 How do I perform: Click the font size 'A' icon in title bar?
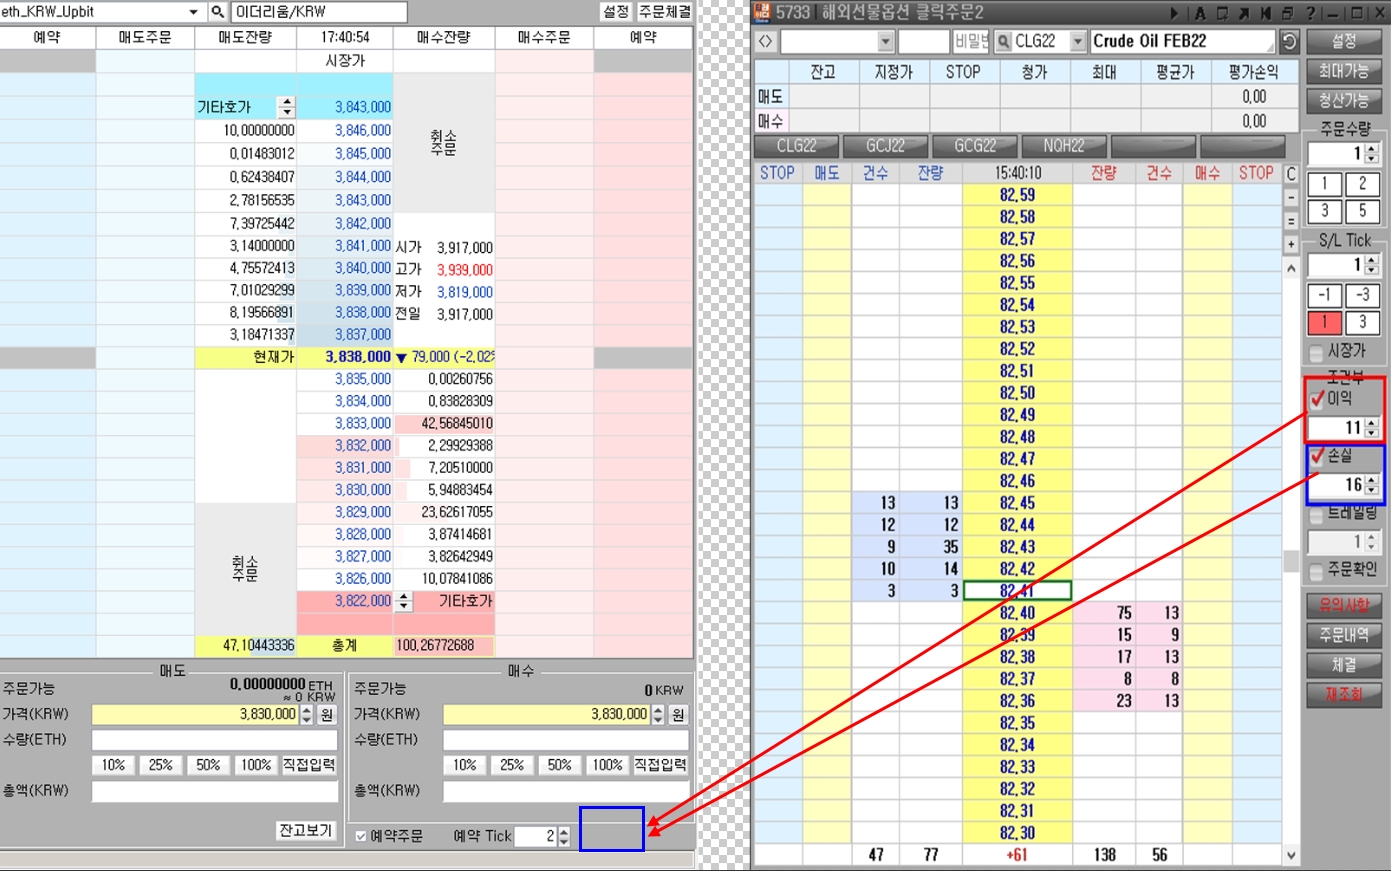coord(1200,13)
